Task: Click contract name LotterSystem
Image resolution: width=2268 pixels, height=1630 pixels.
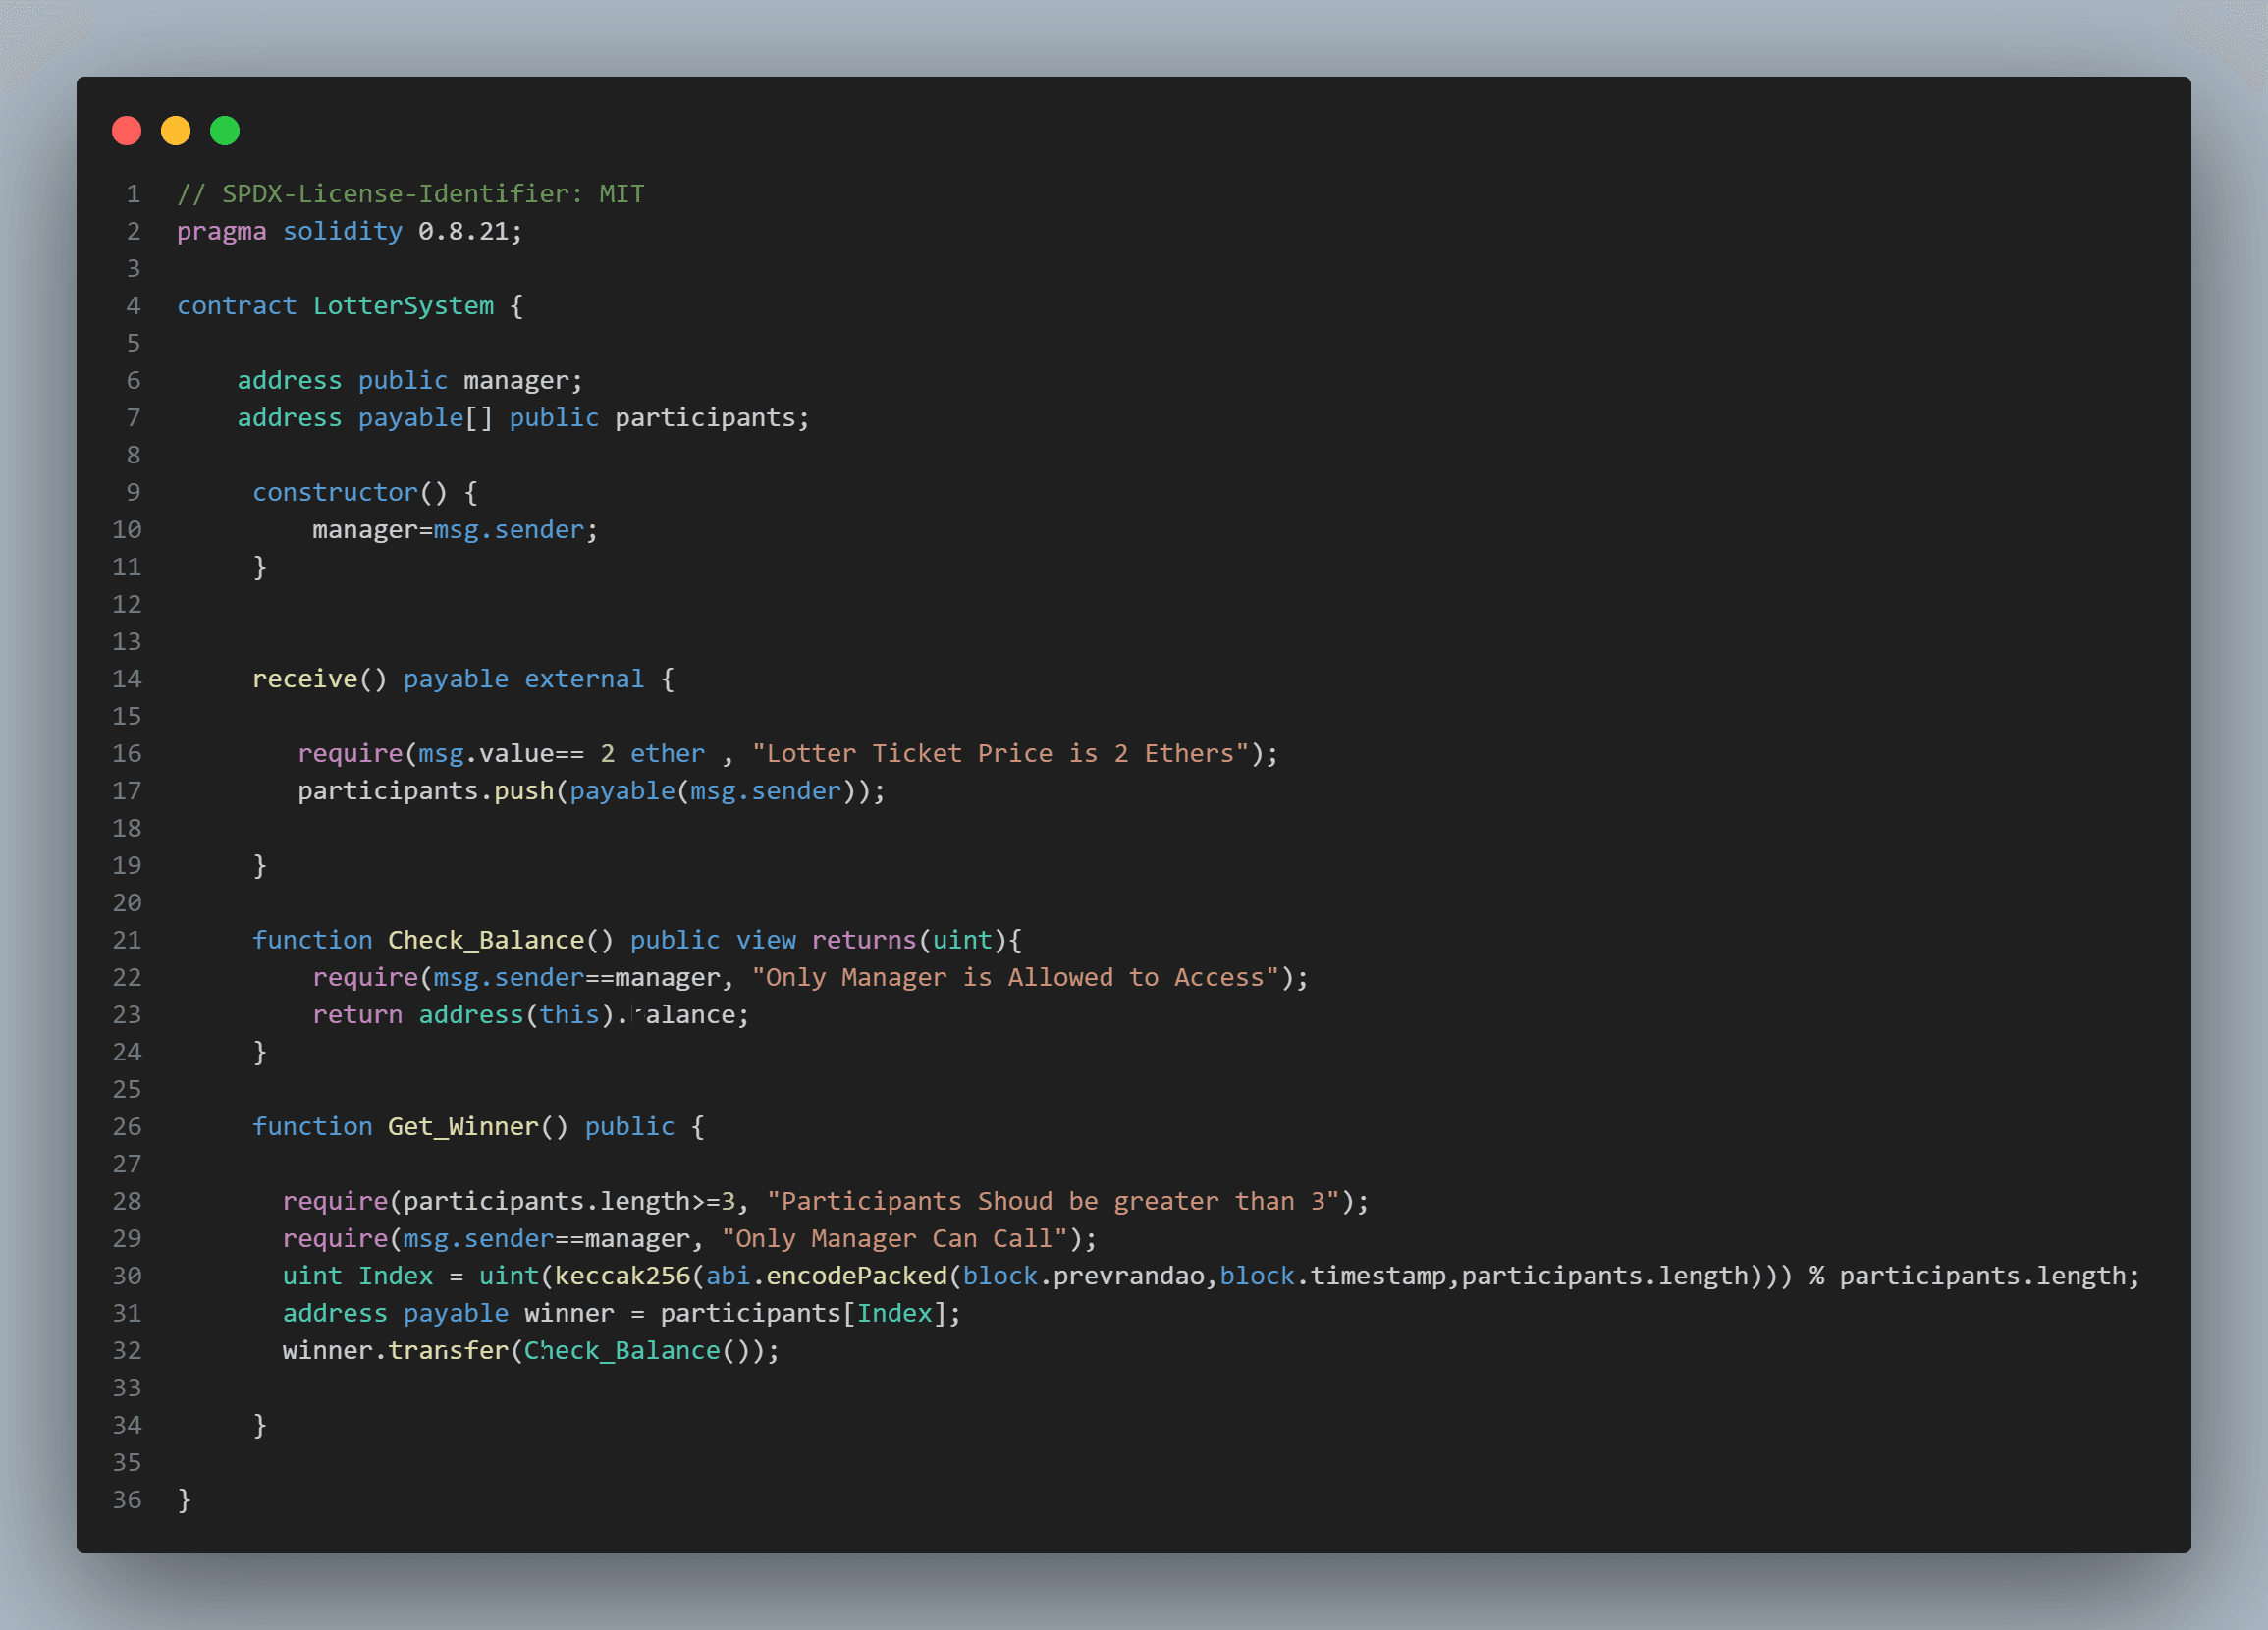Action: 403,306
